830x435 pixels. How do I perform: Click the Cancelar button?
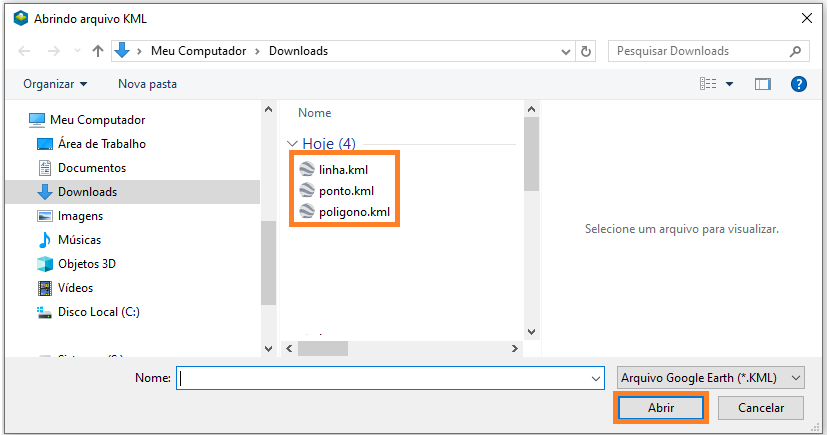coord(761,408)
